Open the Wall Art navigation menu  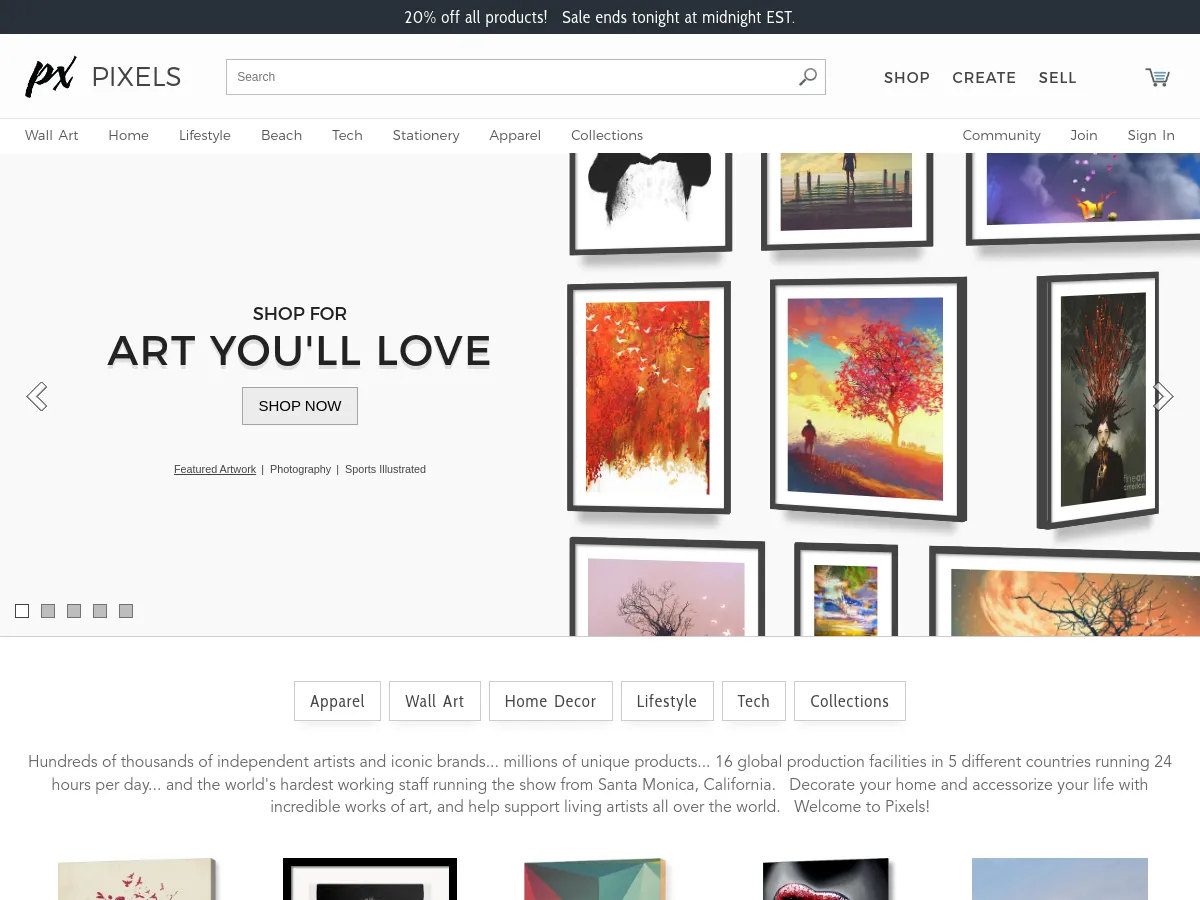(x=52, y=135)
